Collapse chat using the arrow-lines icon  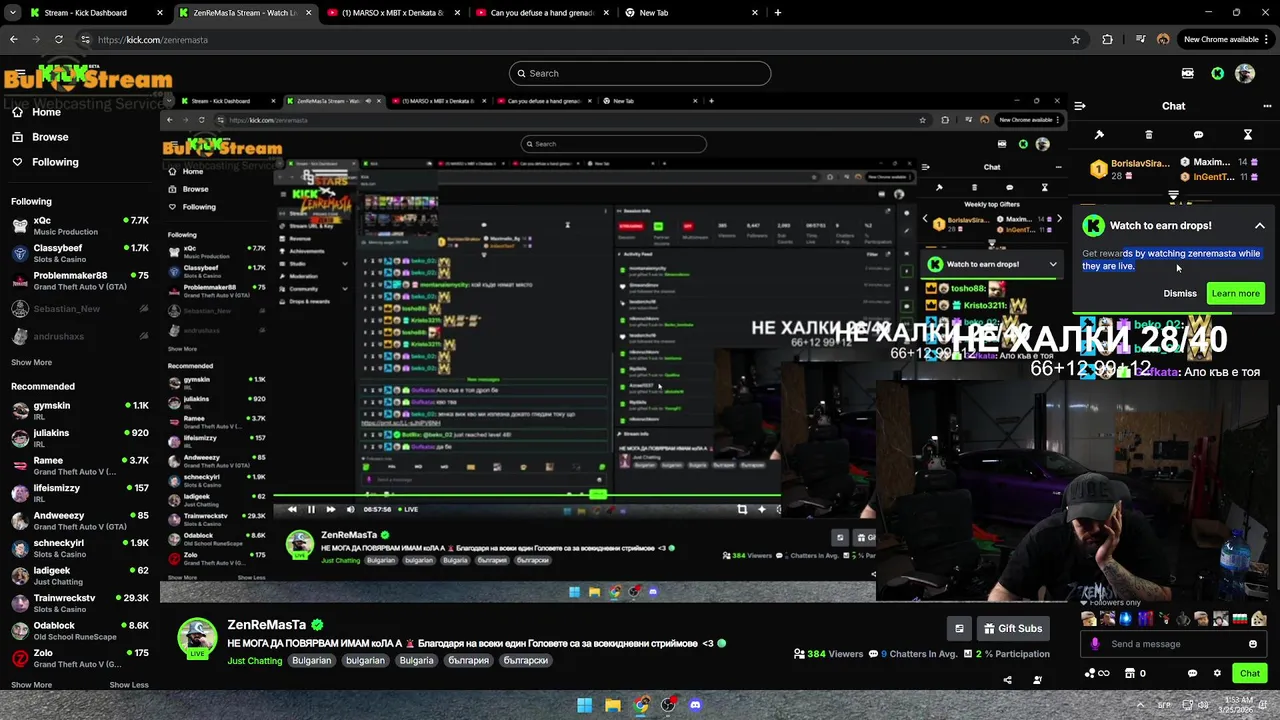pos(1080,106)
